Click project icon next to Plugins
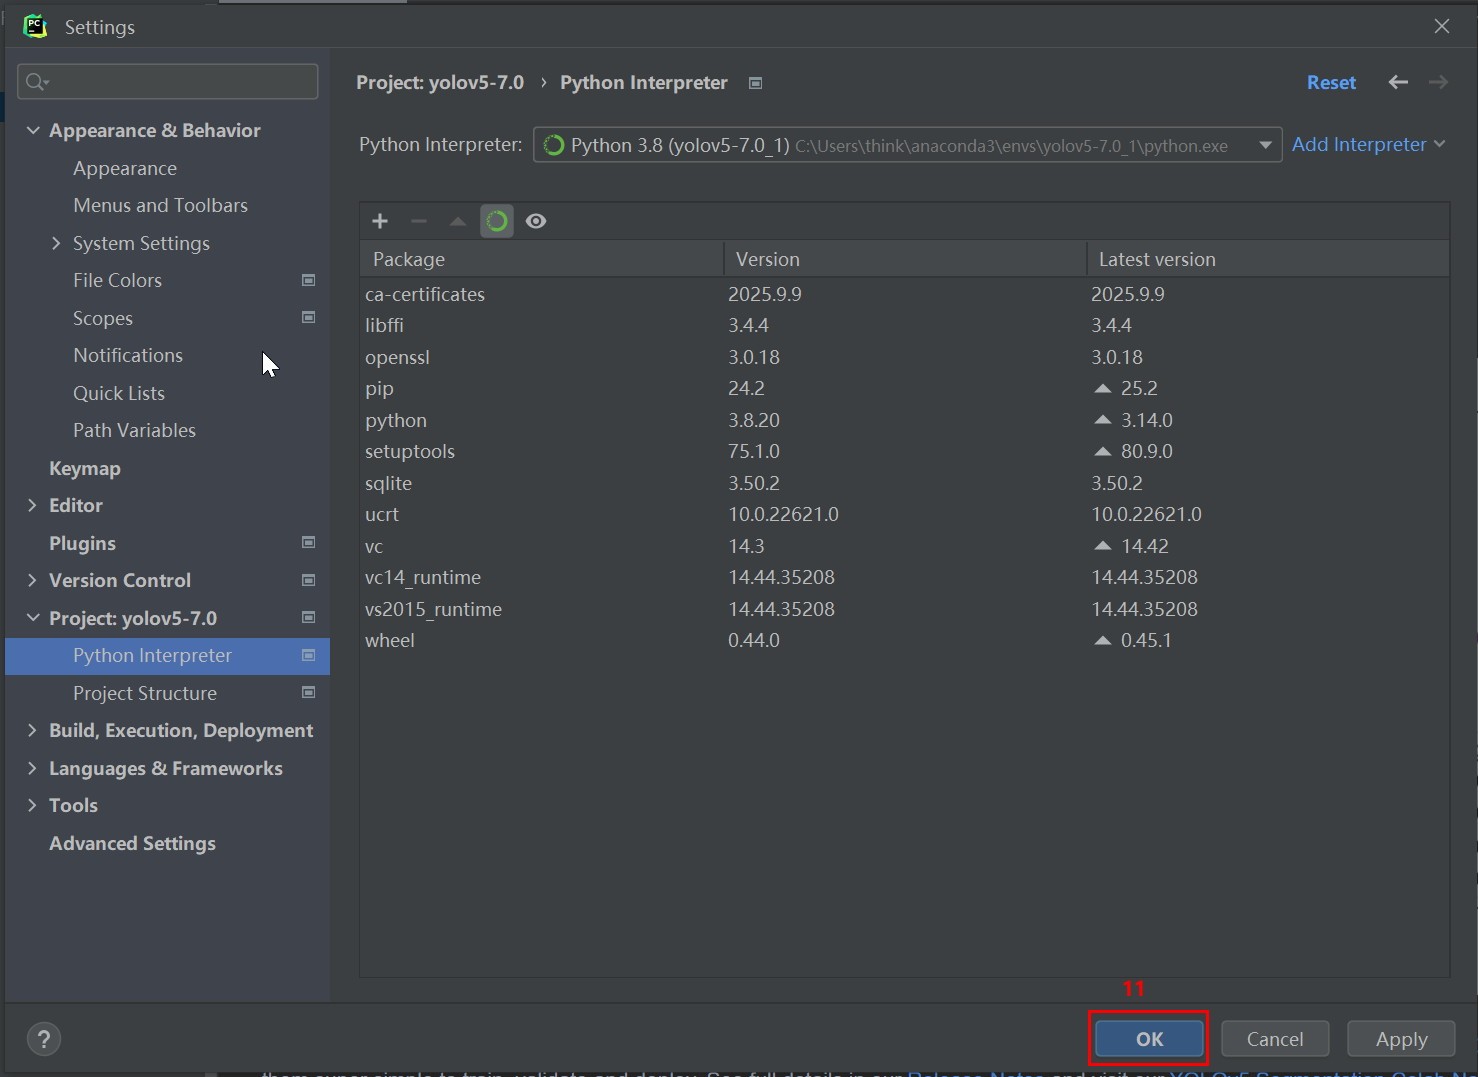 pos(309,542)
